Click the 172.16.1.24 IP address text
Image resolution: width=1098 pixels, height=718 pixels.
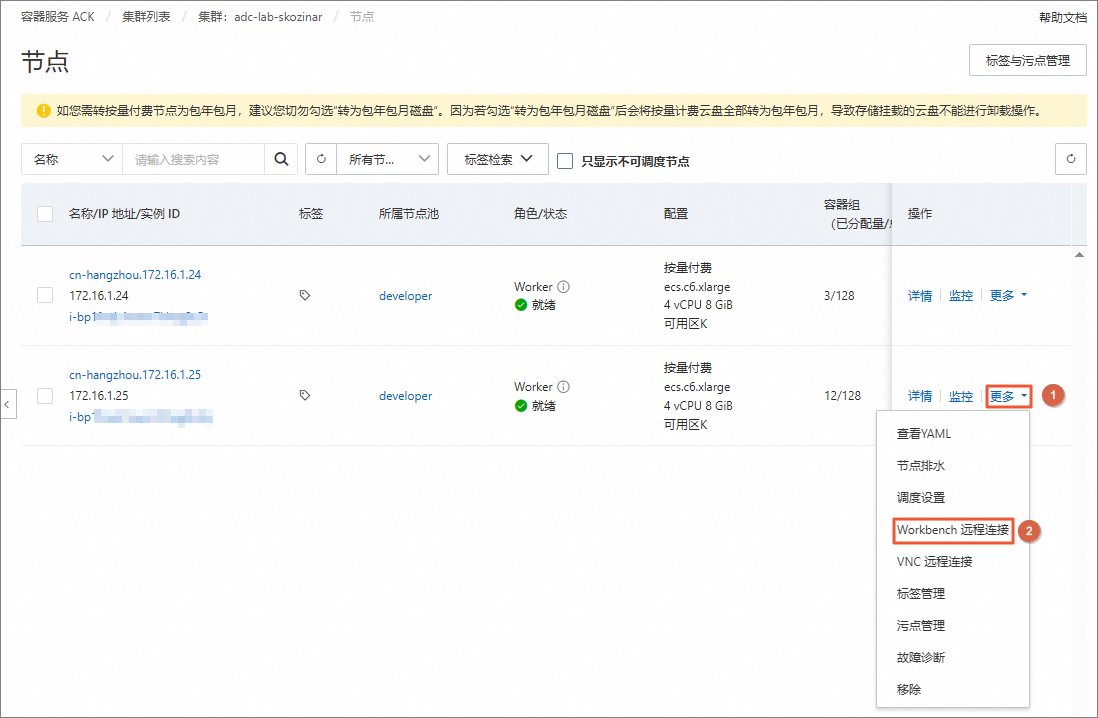pyautogui.click(x=99, y=296)
